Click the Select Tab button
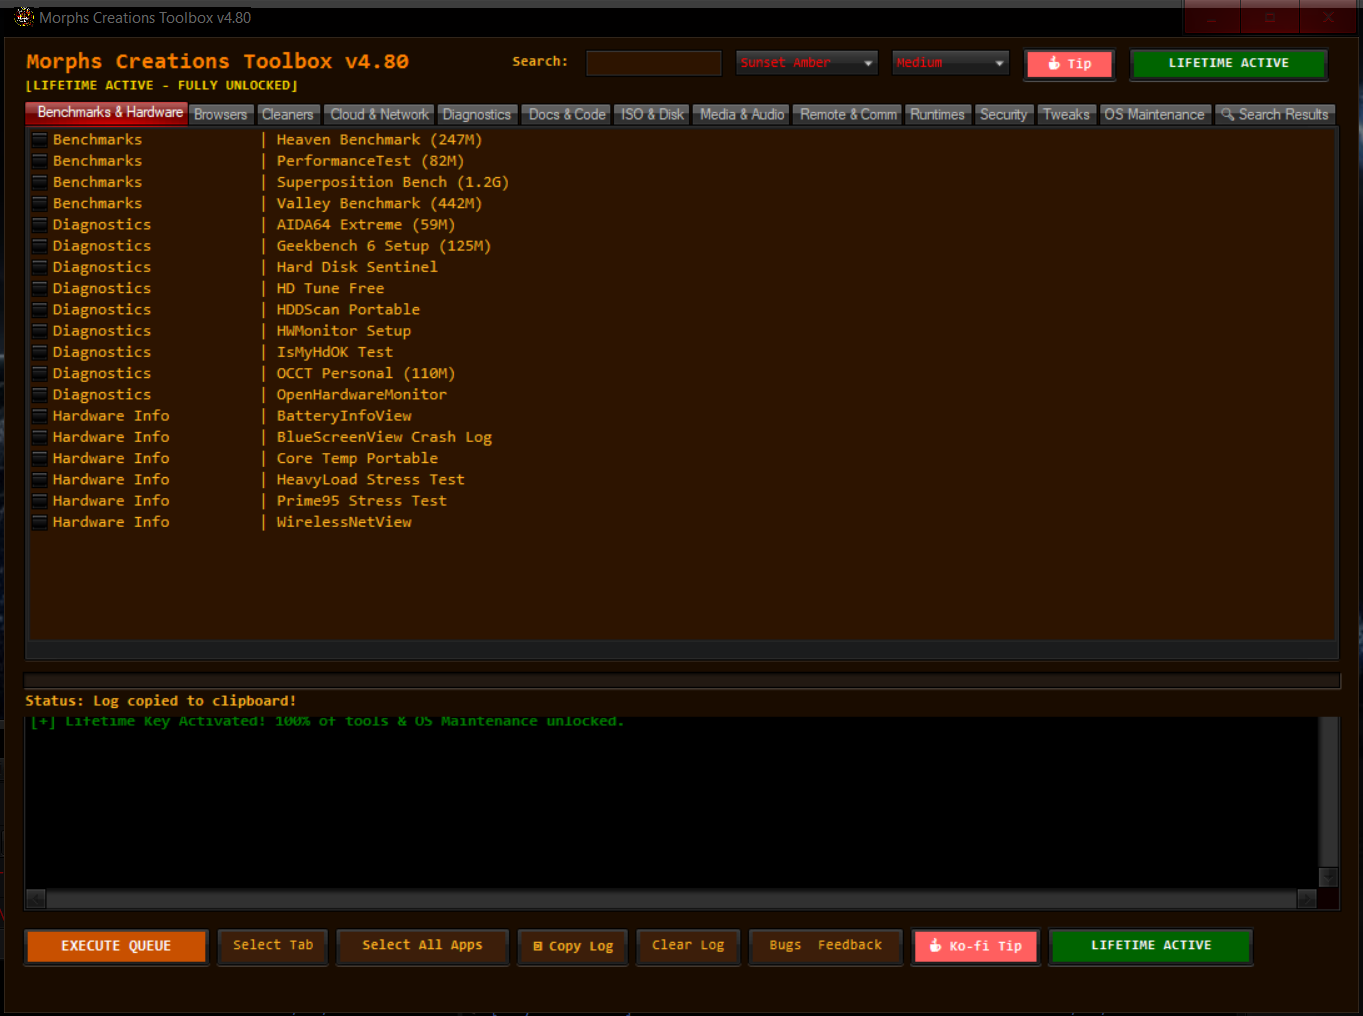This screenshot has height=1016, width=1363. 273,945
